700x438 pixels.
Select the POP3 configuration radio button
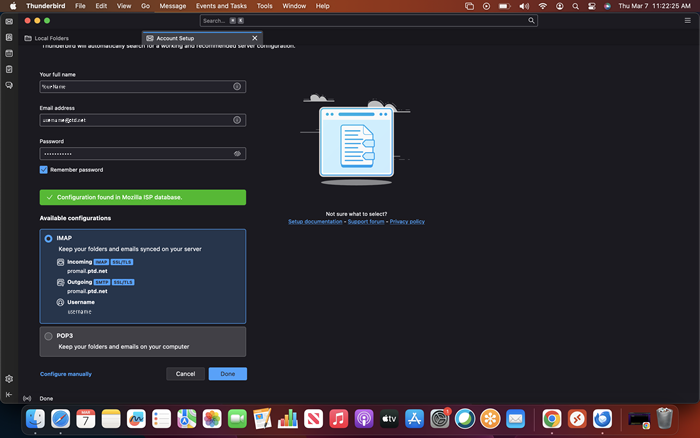pos(48,336)
